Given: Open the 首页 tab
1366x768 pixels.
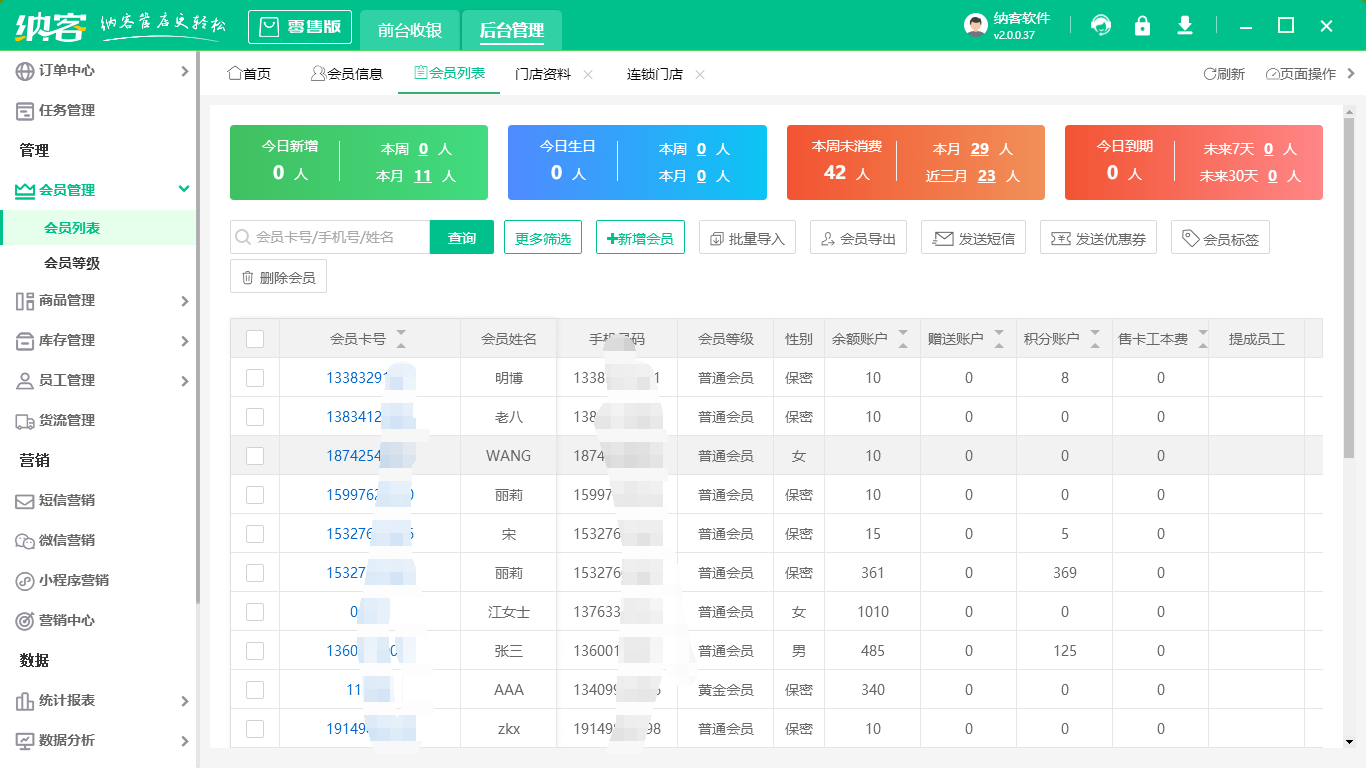Looking at the screenshot, I should pos(249,74).
